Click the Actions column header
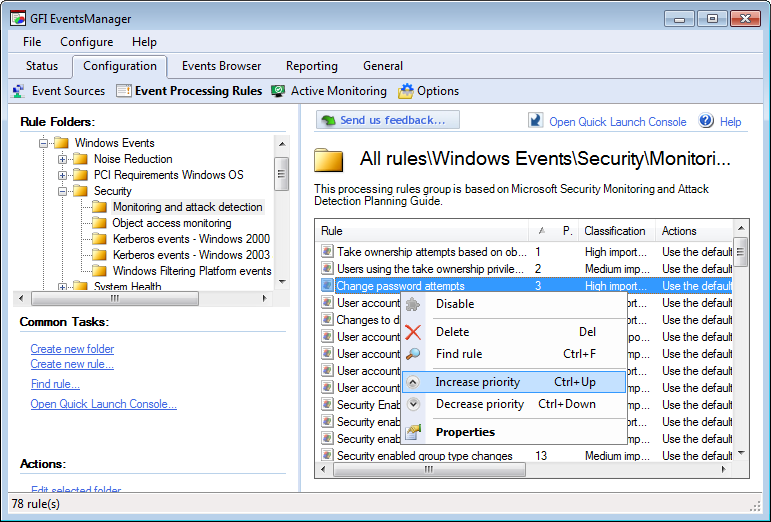Image resolution: width=771 pixels, height=522 pixels. (x=693, y=231)
